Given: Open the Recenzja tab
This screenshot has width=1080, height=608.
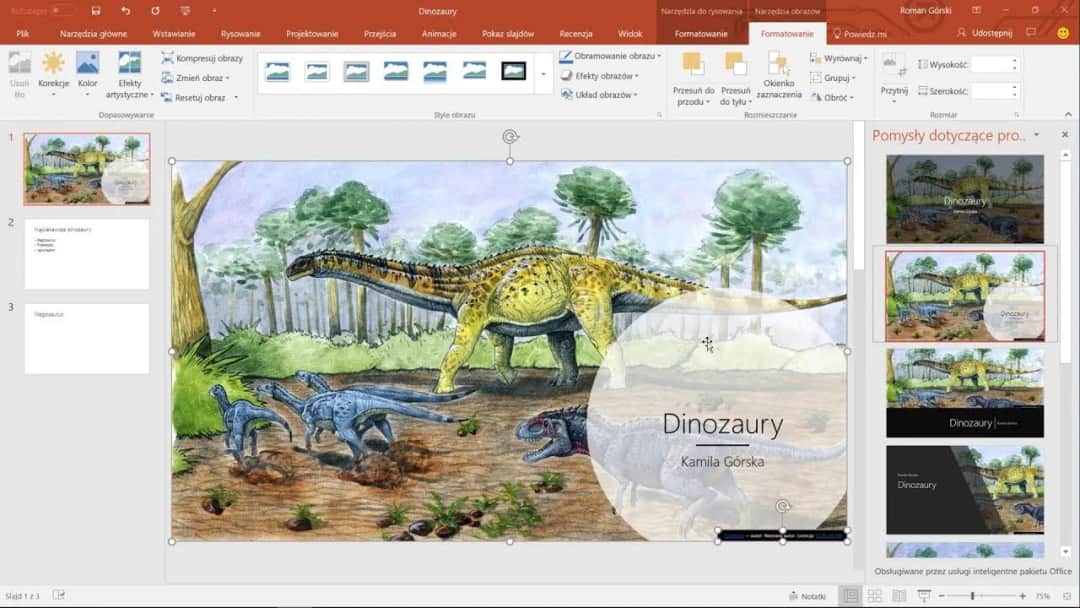Looking at the screenshot, I should tap(576, 32).
